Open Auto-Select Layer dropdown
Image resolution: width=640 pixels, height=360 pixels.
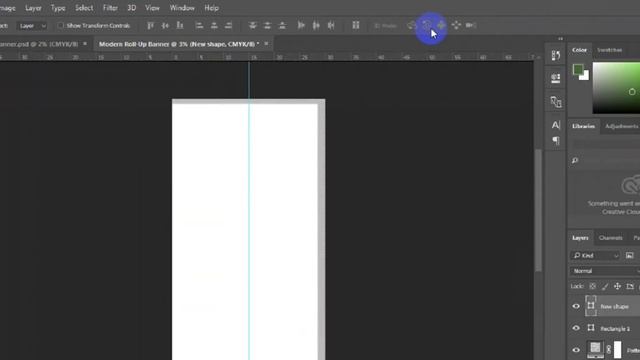pos(33,26)
